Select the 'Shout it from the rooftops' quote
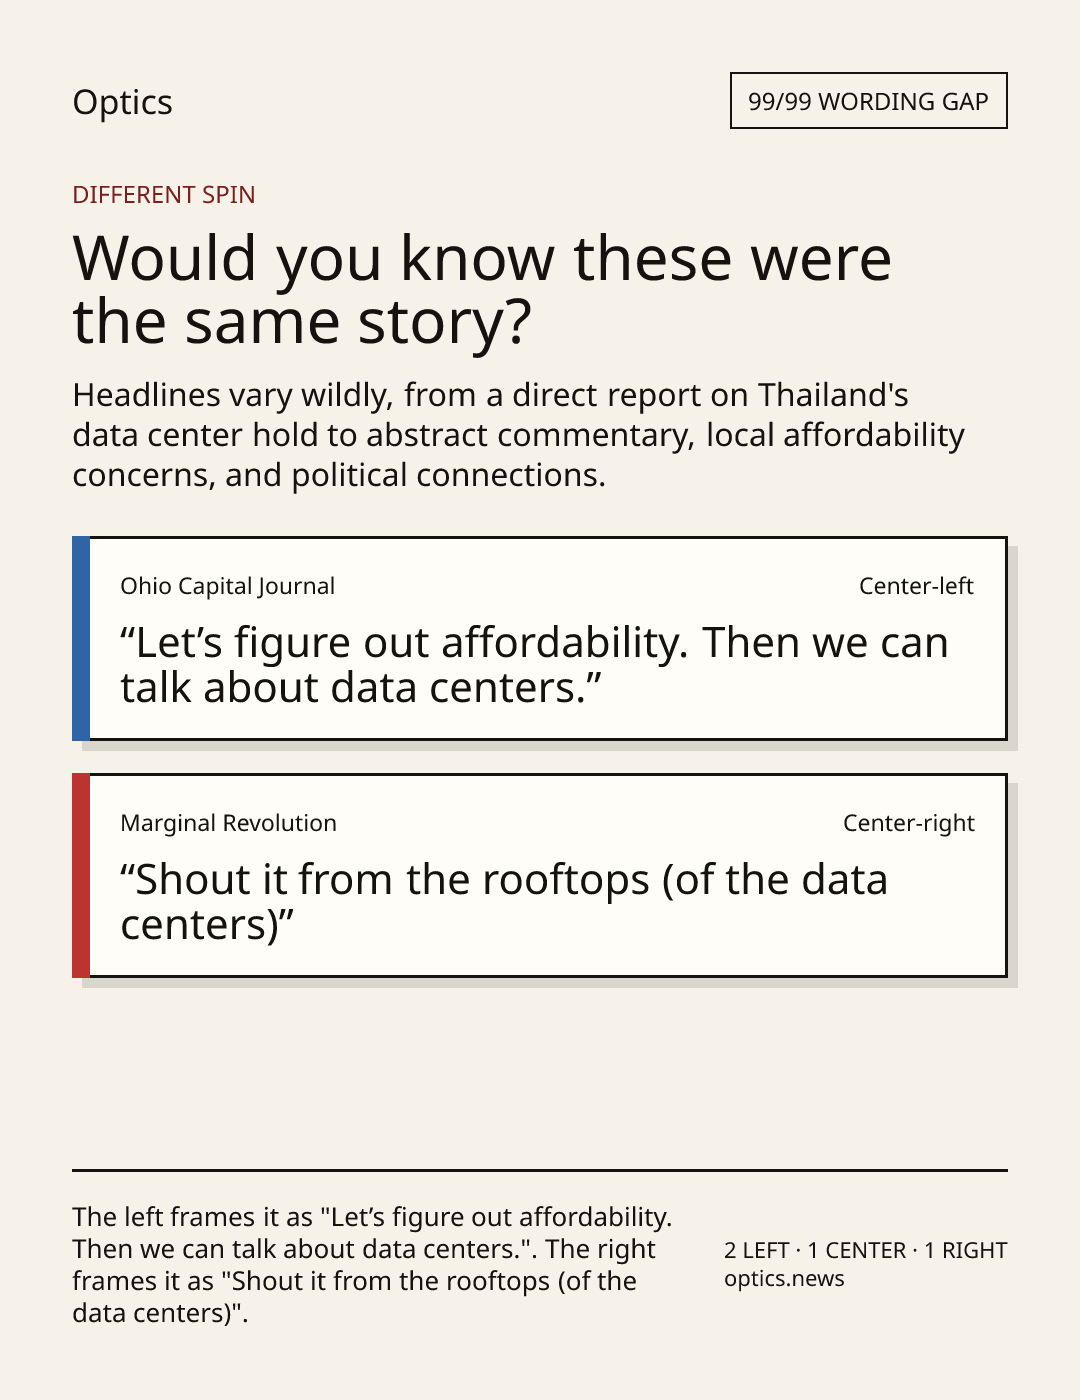 [x=504, y=902]
